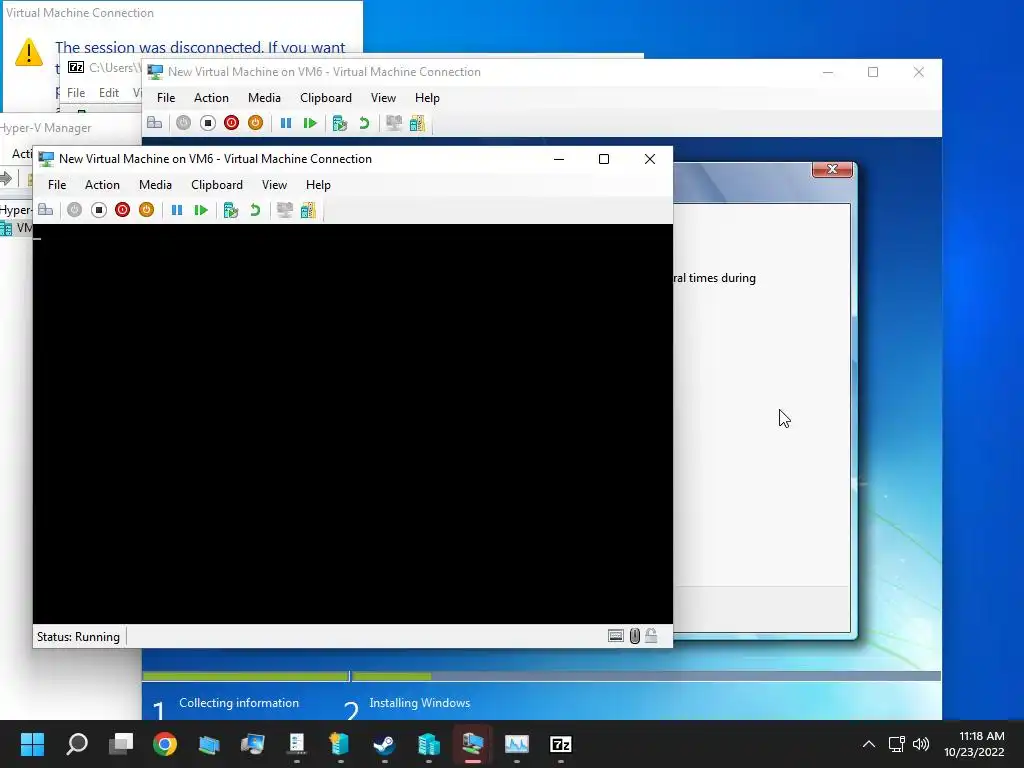Click the 'Status: Running' text
This screenshot has width=1024, height=768.
(x=78, y=637)
